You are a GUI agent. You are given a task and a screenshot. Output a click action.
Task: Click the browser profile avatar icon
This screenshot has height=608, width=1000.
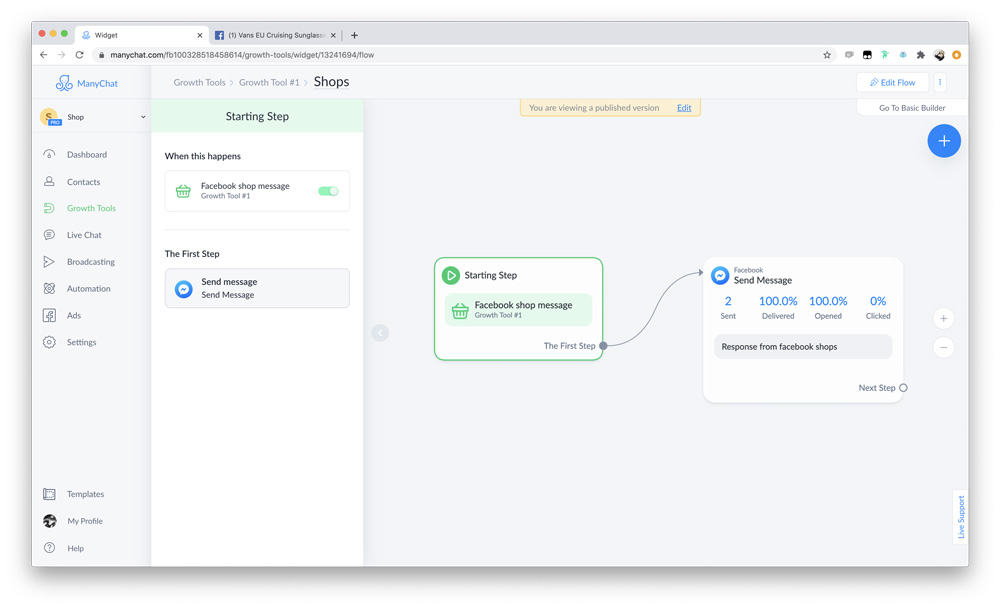click(939, 55)
